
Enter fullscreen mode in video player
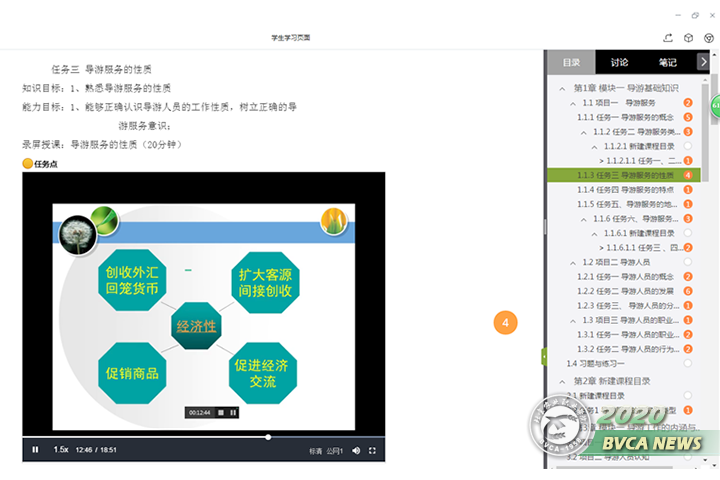click(x=373, y=451)
